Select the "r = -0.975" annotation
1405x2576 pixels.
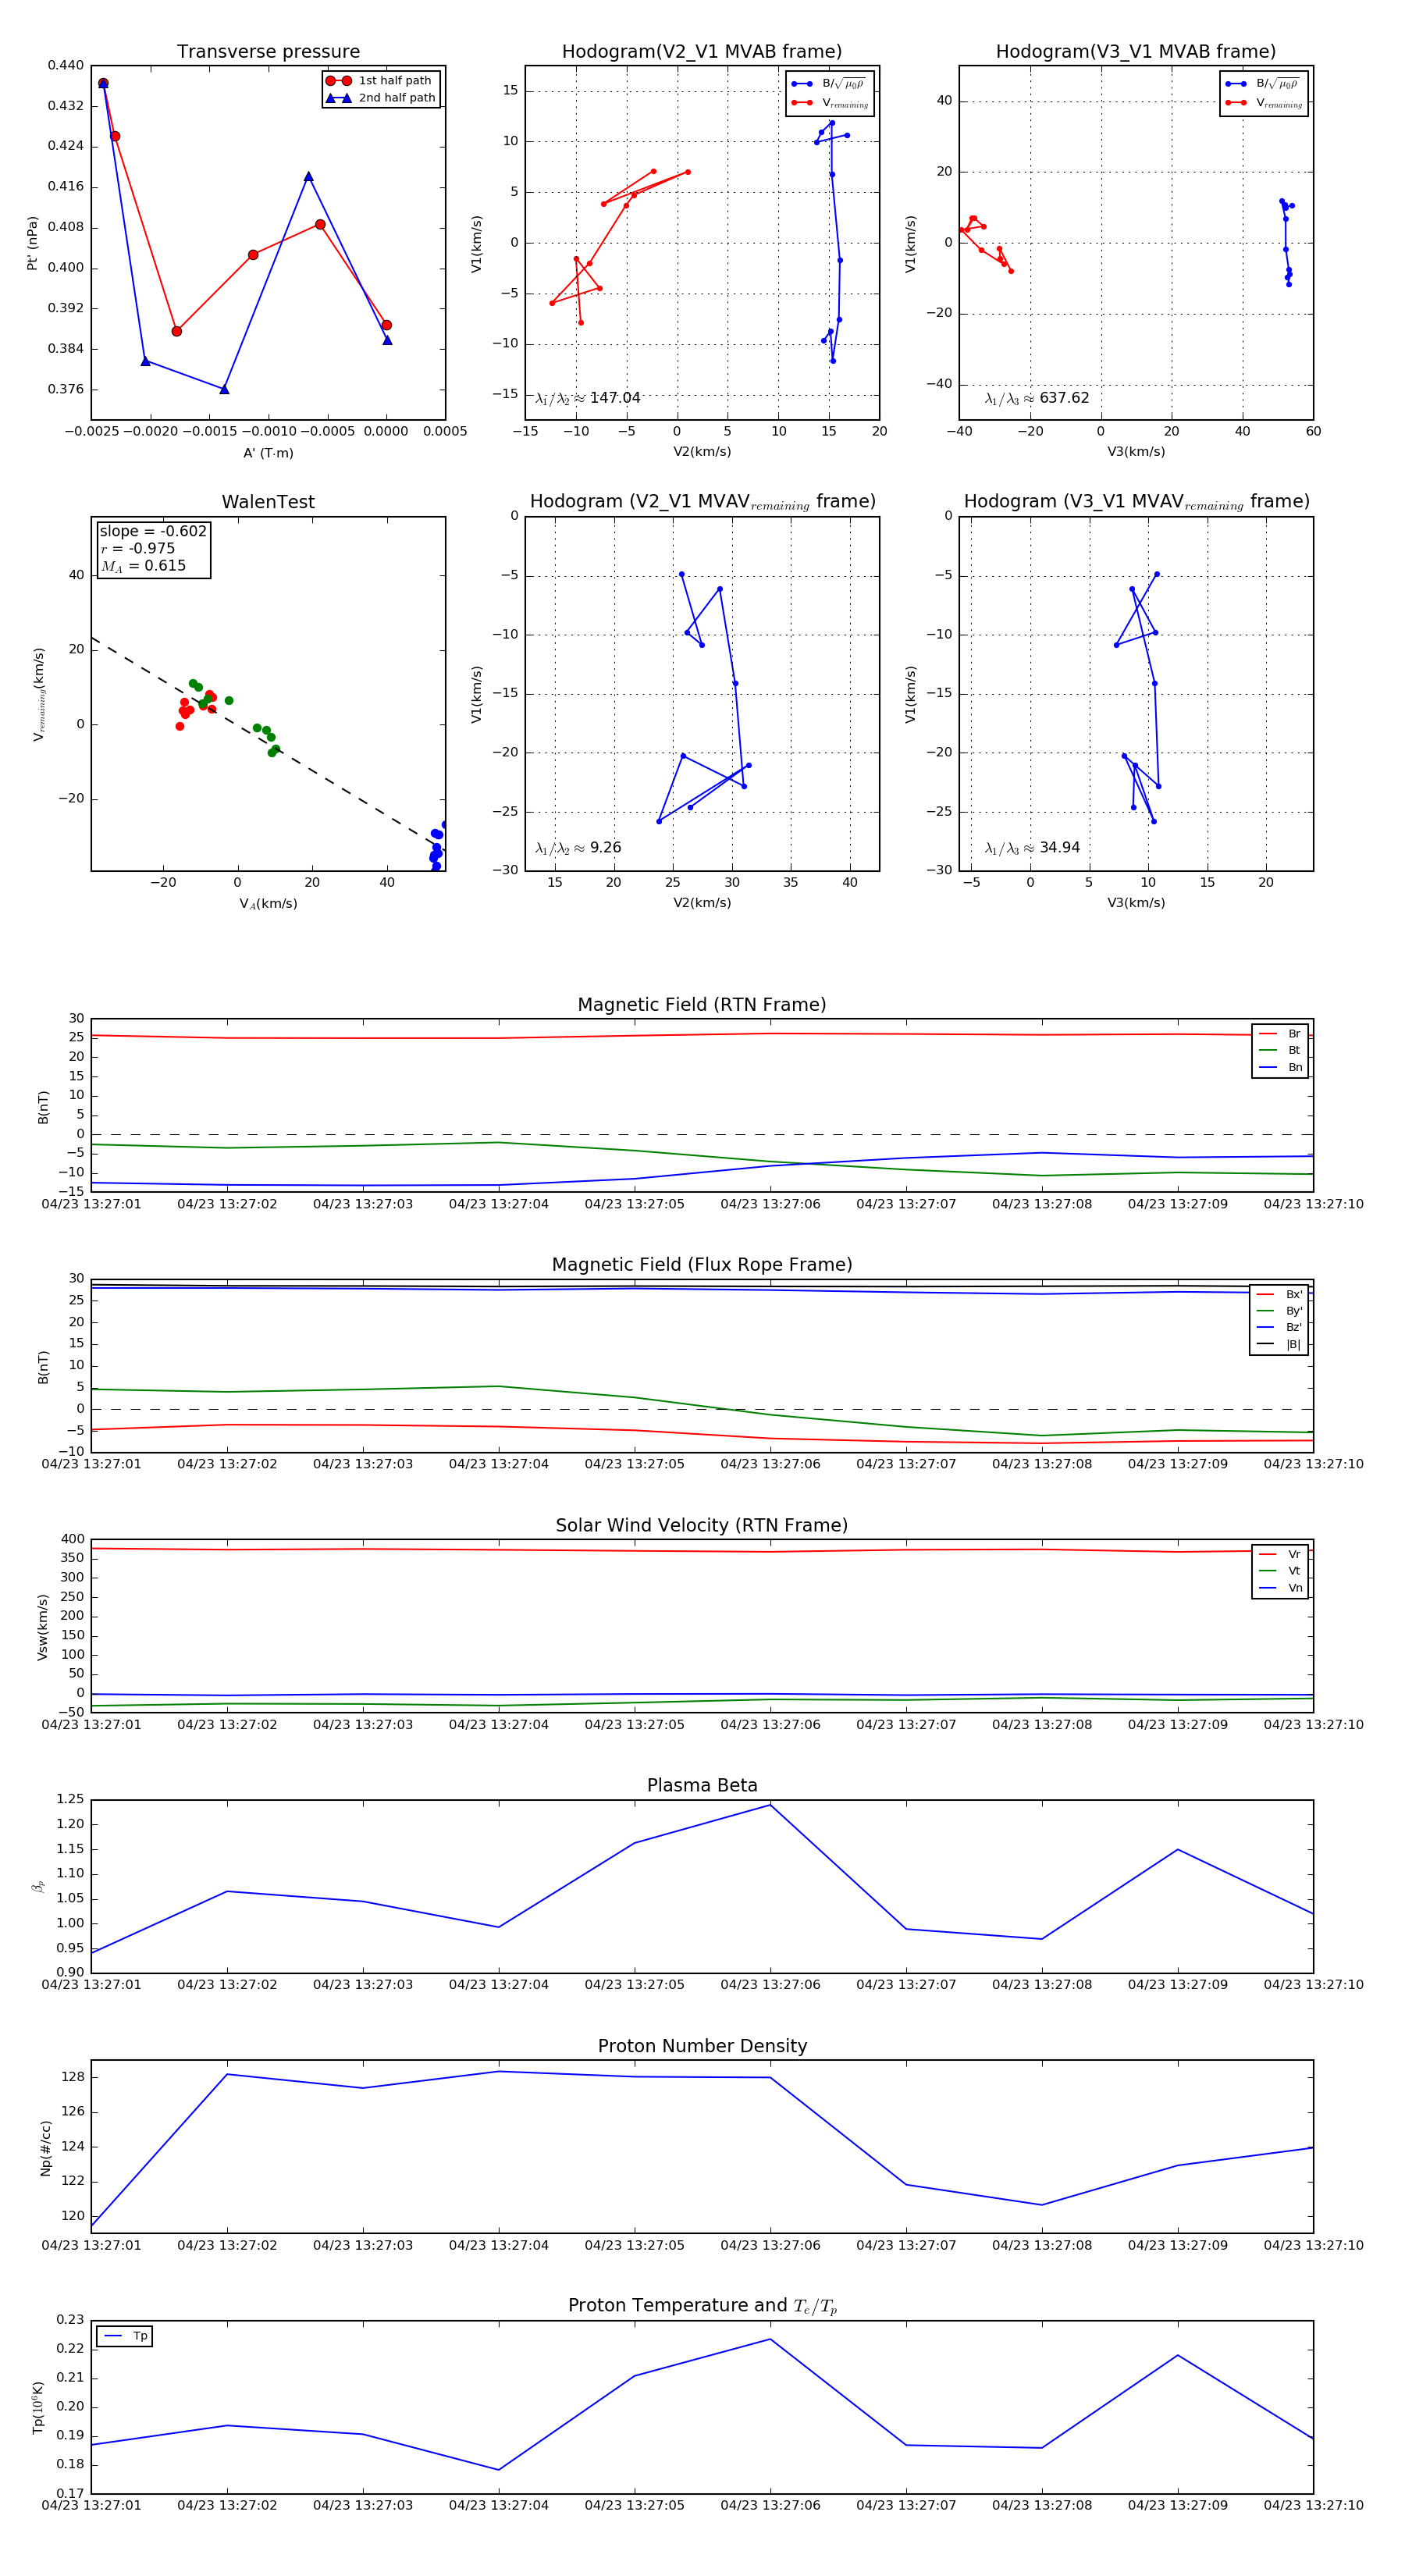click(138, 548)
